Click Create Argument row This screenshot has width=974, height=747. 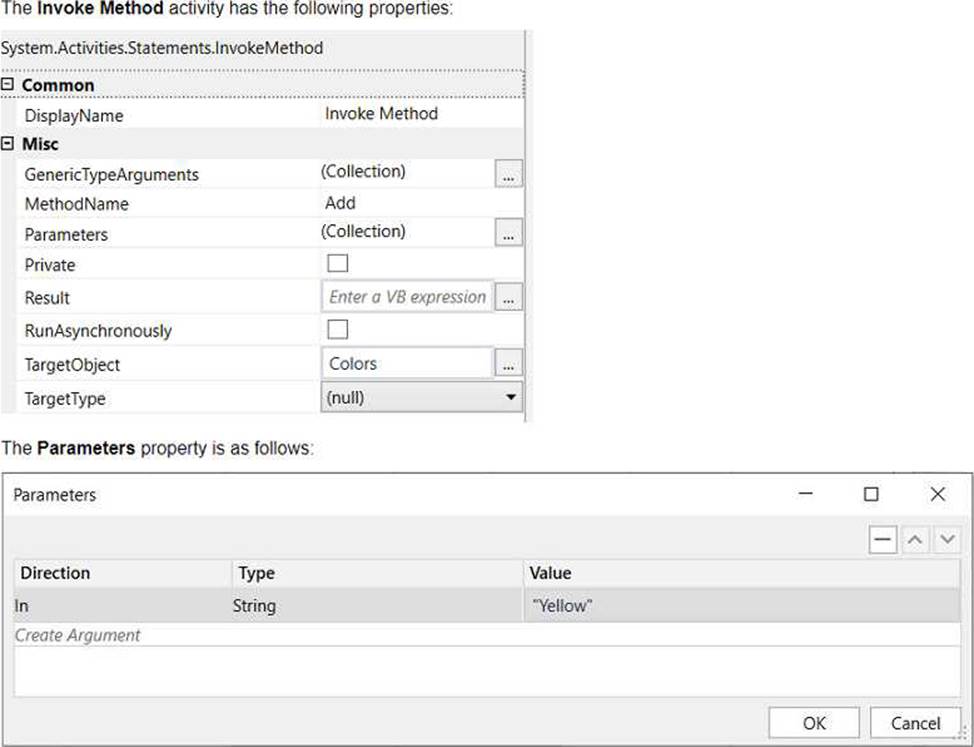coord(487,635)
